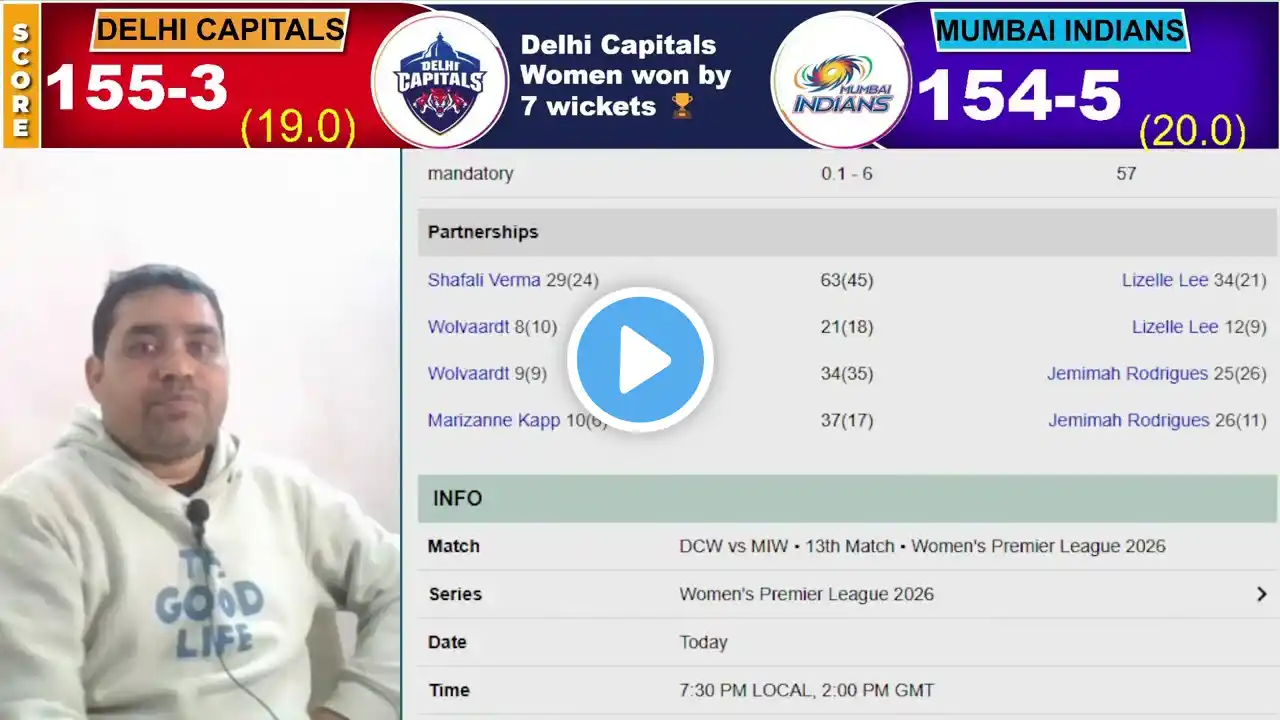Click the large blue play button
The image size is (1280, 720).
640,360
